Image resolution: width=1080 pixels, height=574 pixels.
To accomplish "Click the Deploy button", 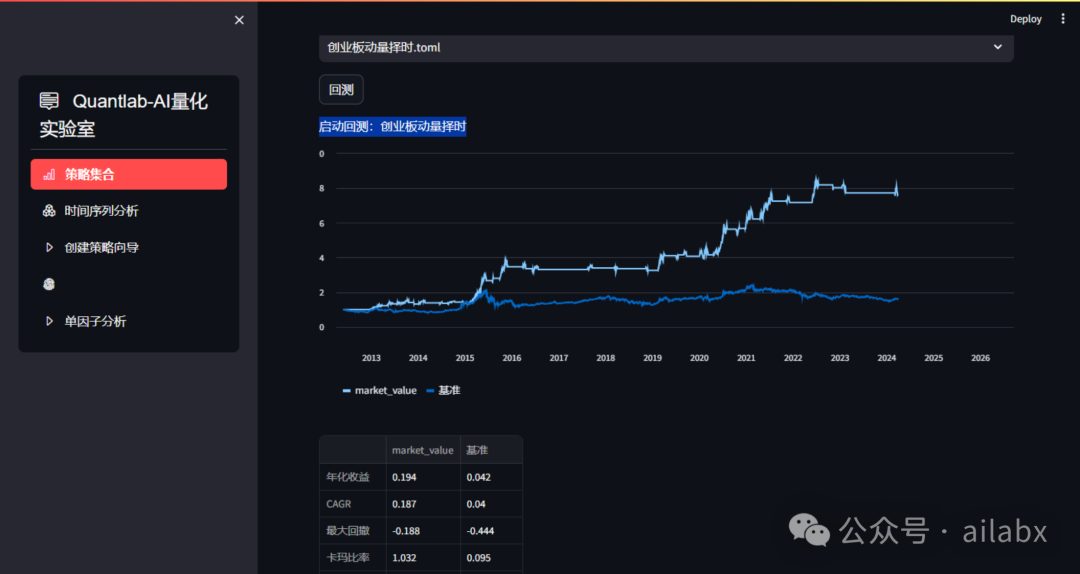I will point(1026,19).
